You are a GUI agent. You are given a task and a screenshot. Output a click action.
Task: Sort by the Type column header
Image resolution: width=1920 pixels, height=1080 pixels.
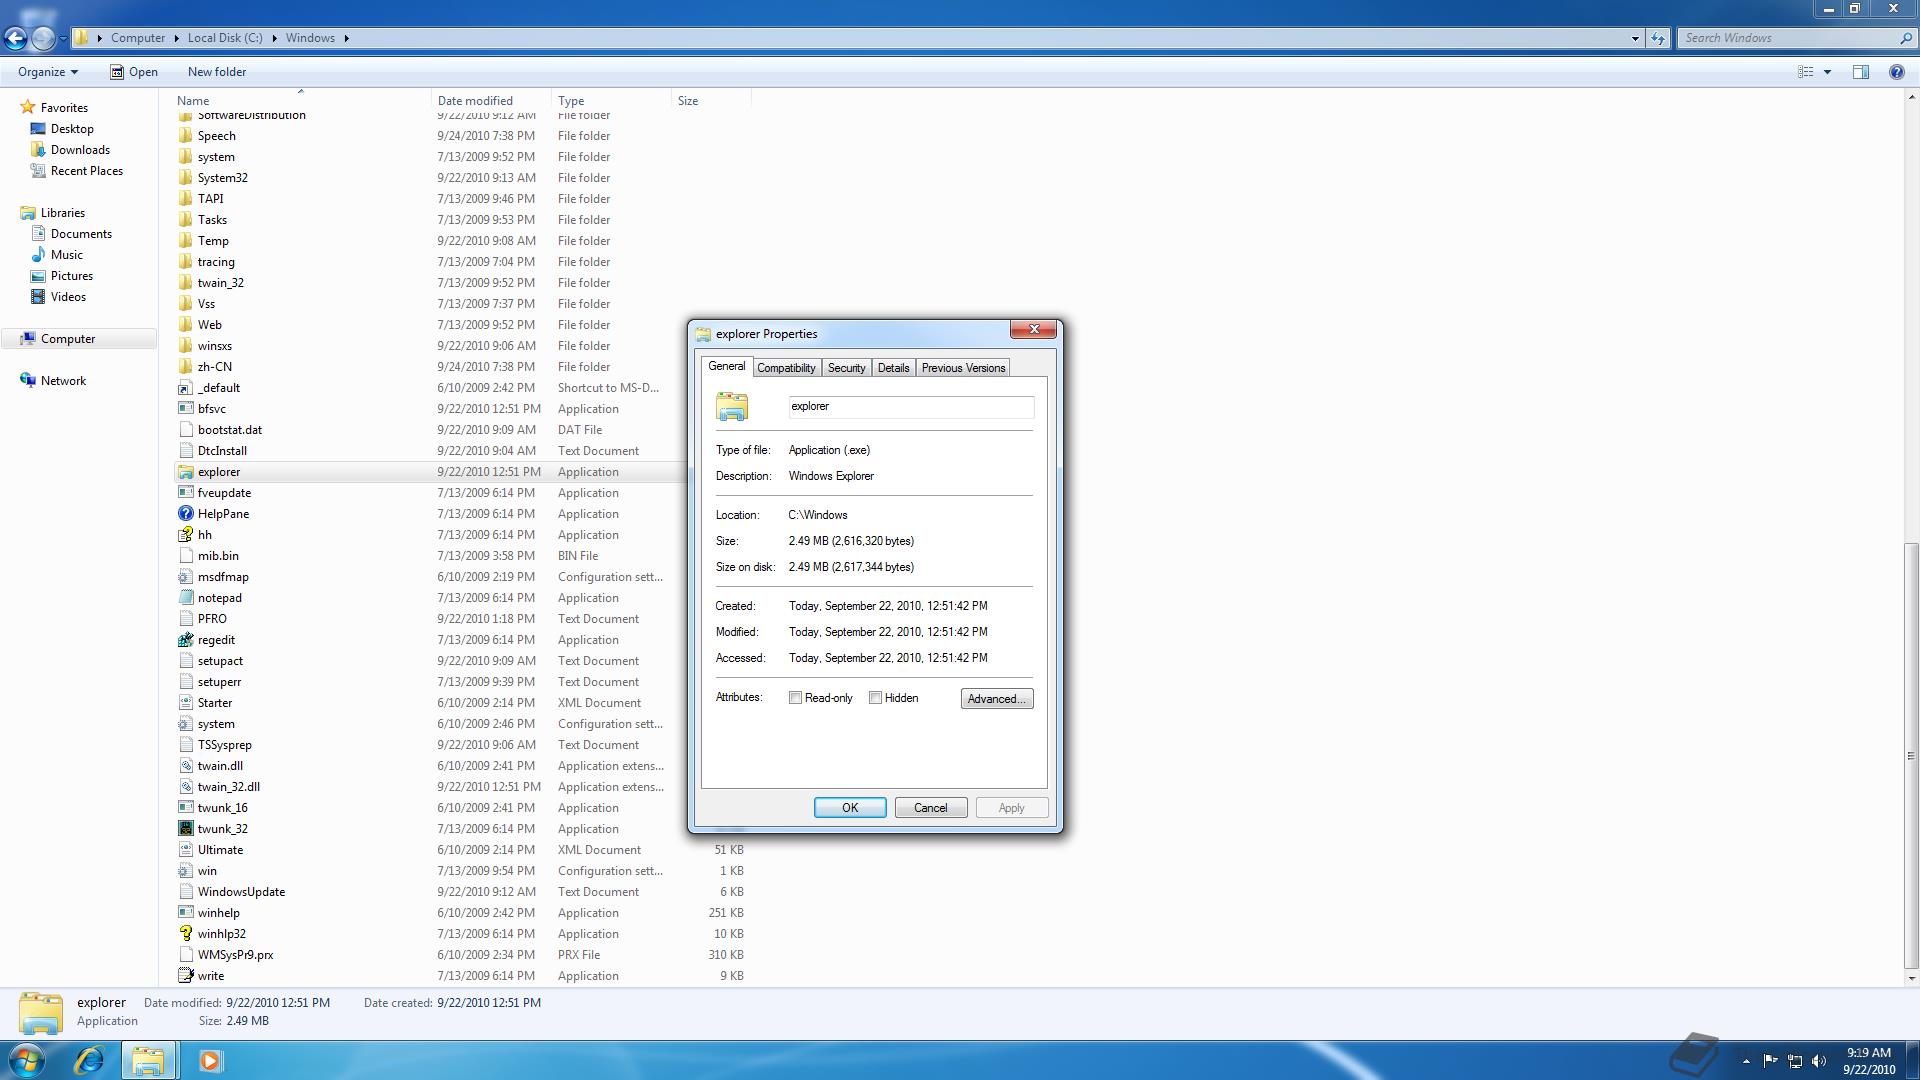click(x=612, y=101)
